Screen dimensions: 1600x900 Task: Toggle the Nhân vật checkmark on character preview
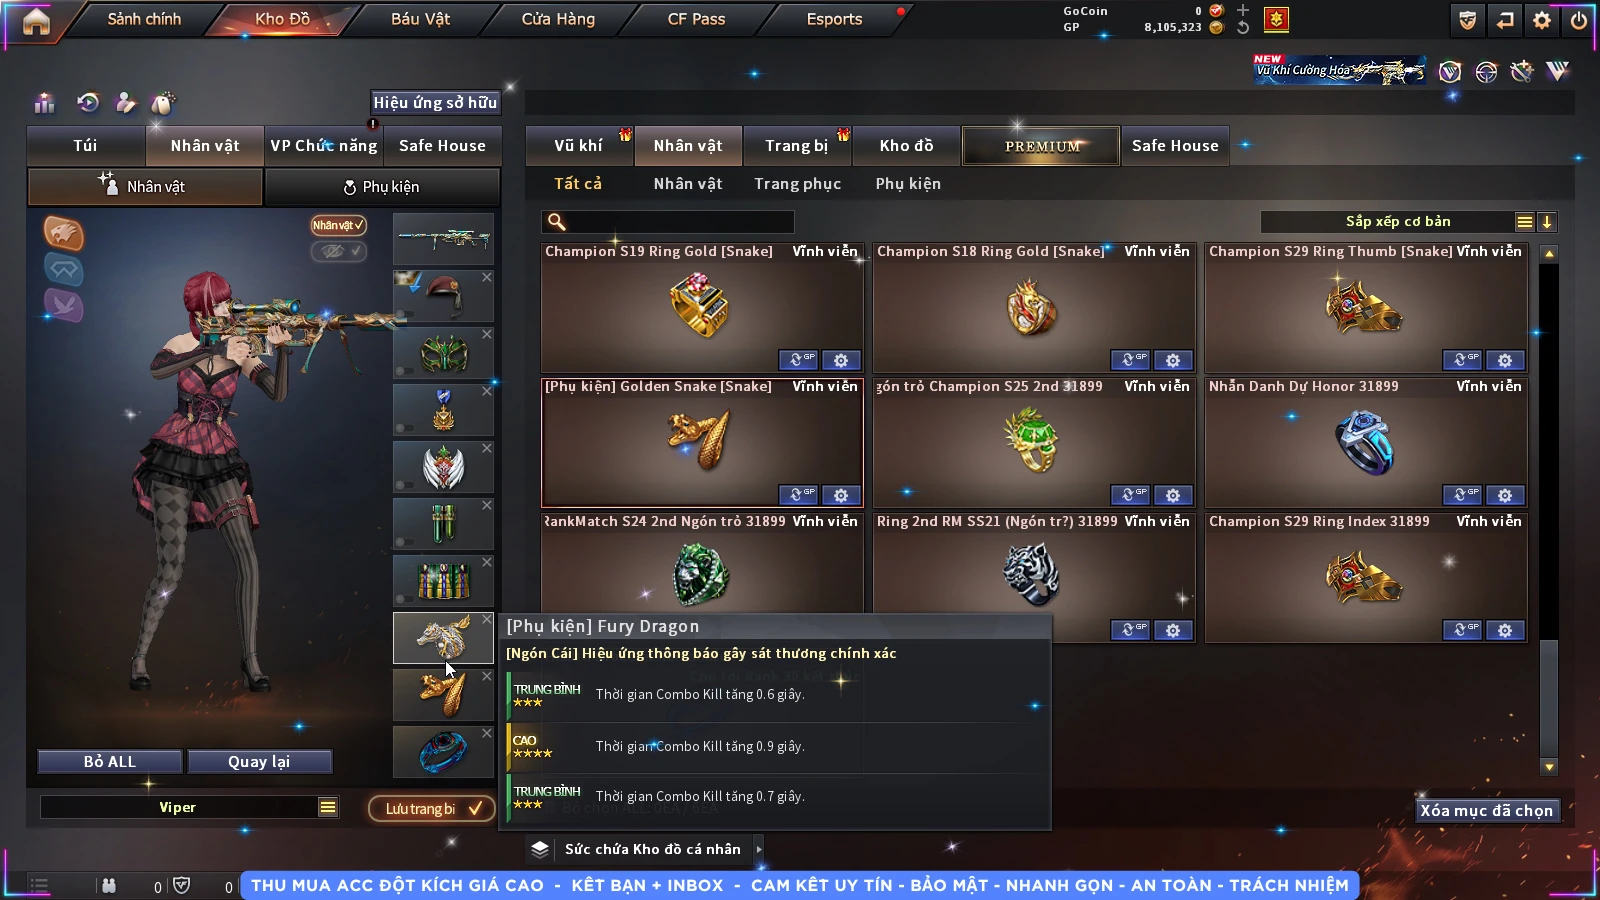pos(338,225)
